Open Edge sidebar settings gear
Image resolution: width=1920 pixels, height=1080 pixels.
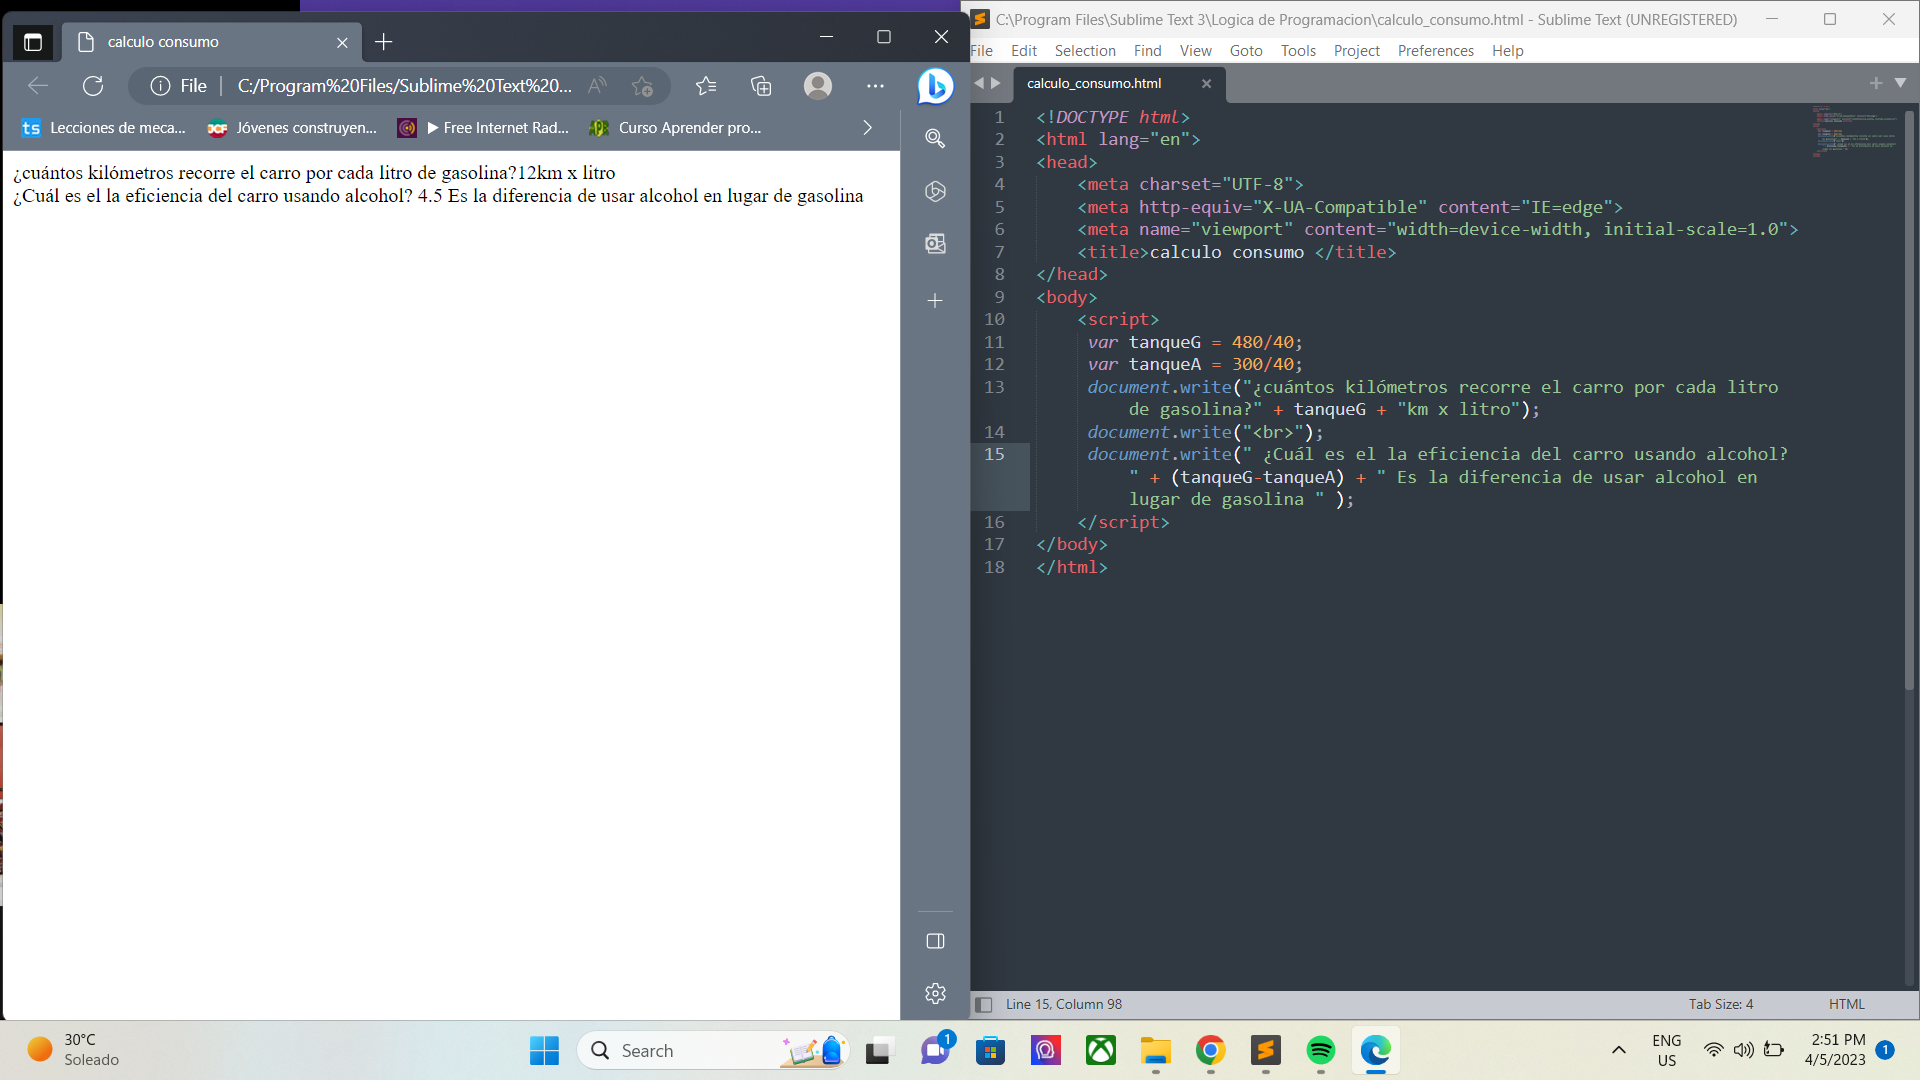click(x=935, y=993)
